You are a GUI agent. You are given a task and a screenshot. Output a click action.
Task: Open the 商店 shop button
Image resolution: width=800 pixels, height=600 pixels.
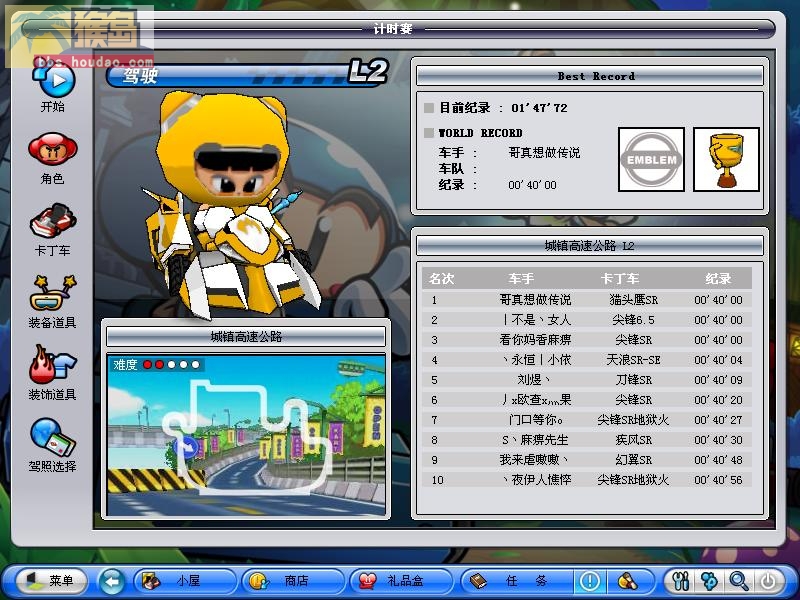tap(293, 581)
